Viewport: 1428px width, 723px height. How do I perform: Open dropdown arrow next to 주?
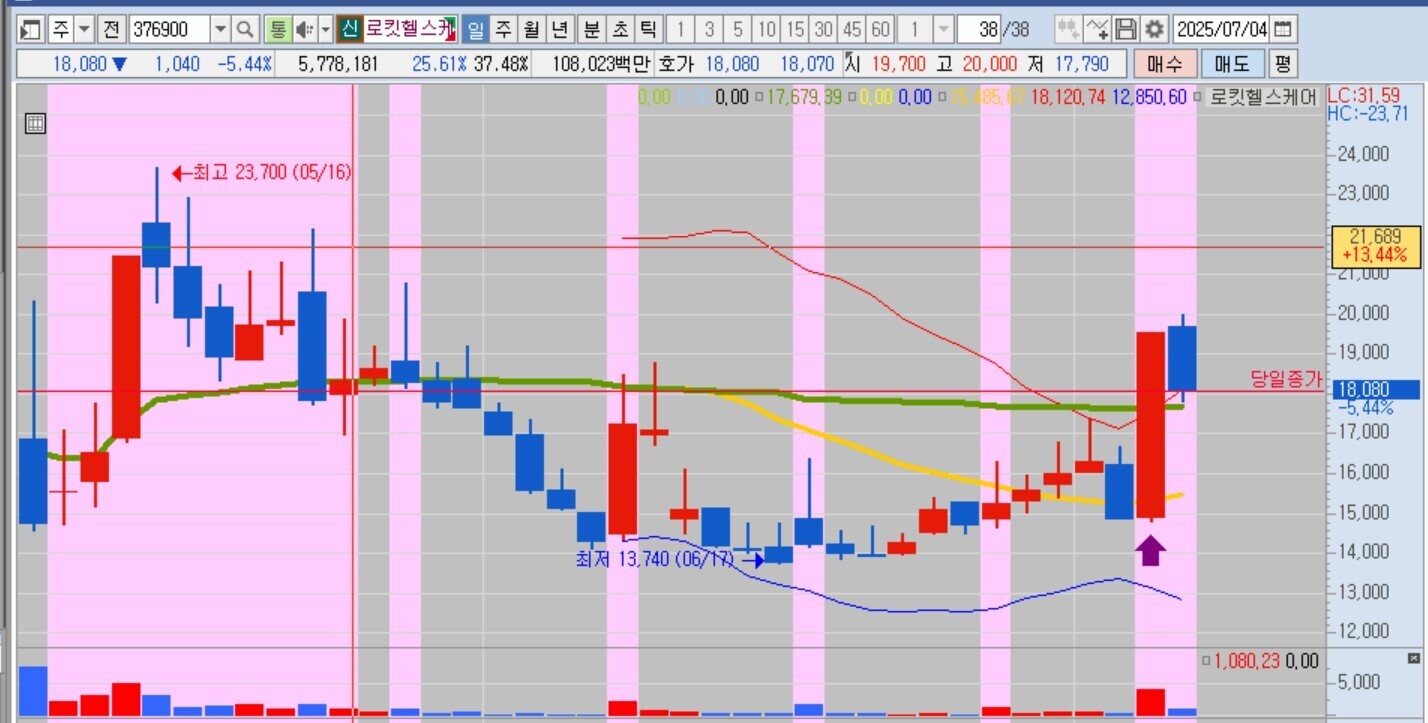coord(84,29)
